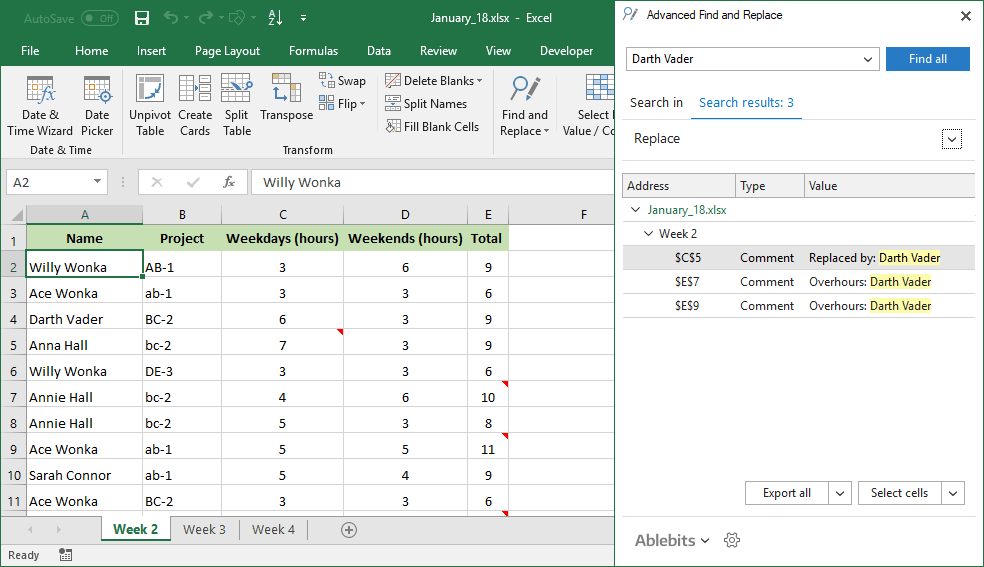The width and height of the screenshot is (984, 567).
Task: Switch to the Insert ribbon tab
Action: pyautogui.click(x=151, y=51)
